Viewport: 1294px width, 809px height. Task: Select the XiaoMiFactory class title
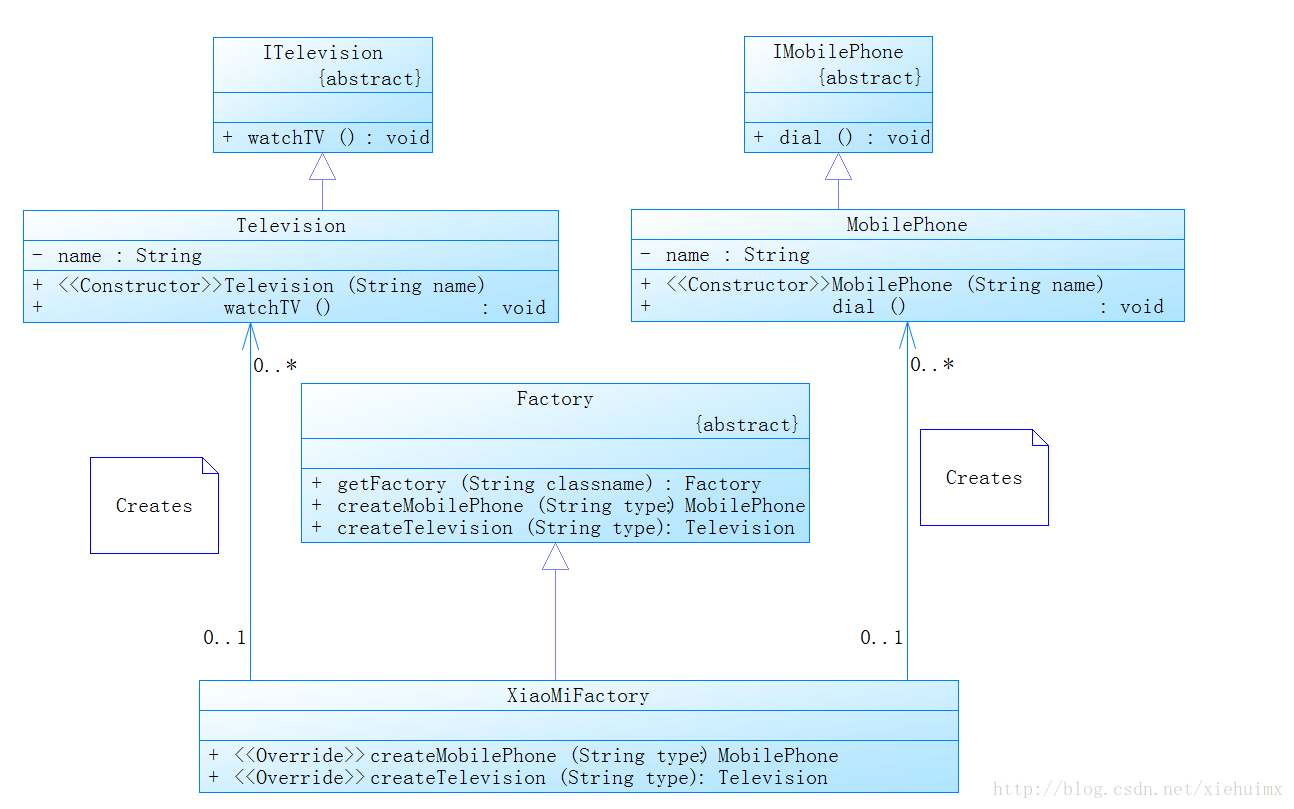tap(578, 696)
